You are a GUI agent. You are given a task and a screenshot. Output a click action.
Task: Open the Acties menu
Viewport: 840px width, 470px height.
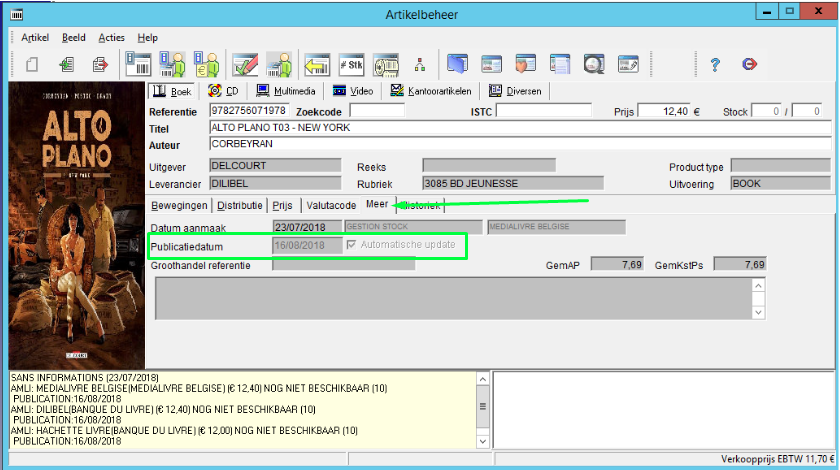point(111,38)
